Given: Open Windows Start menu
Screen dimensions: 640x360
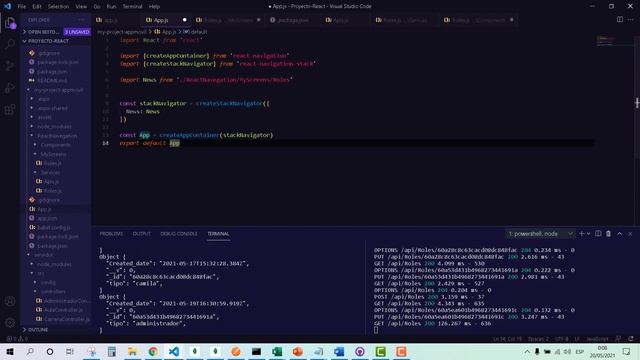Looking at the screenshot, I should (x=9, y=351).
